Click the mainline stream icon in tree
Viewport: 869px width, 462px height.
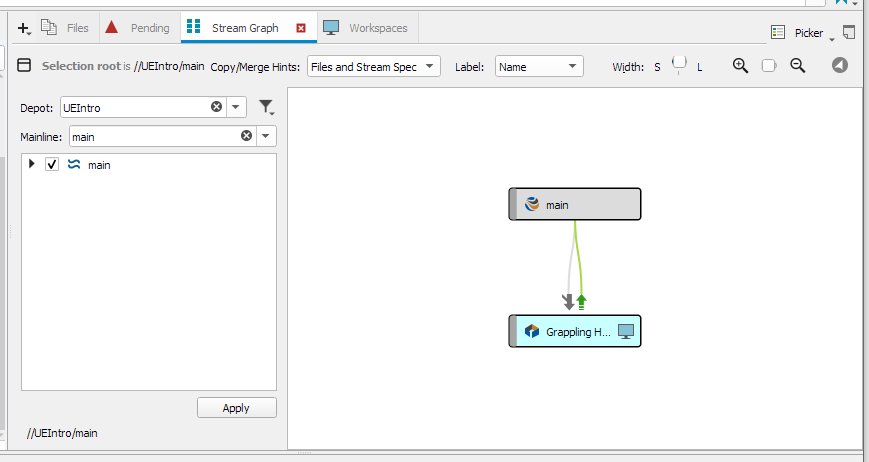(x=74, y=164)
